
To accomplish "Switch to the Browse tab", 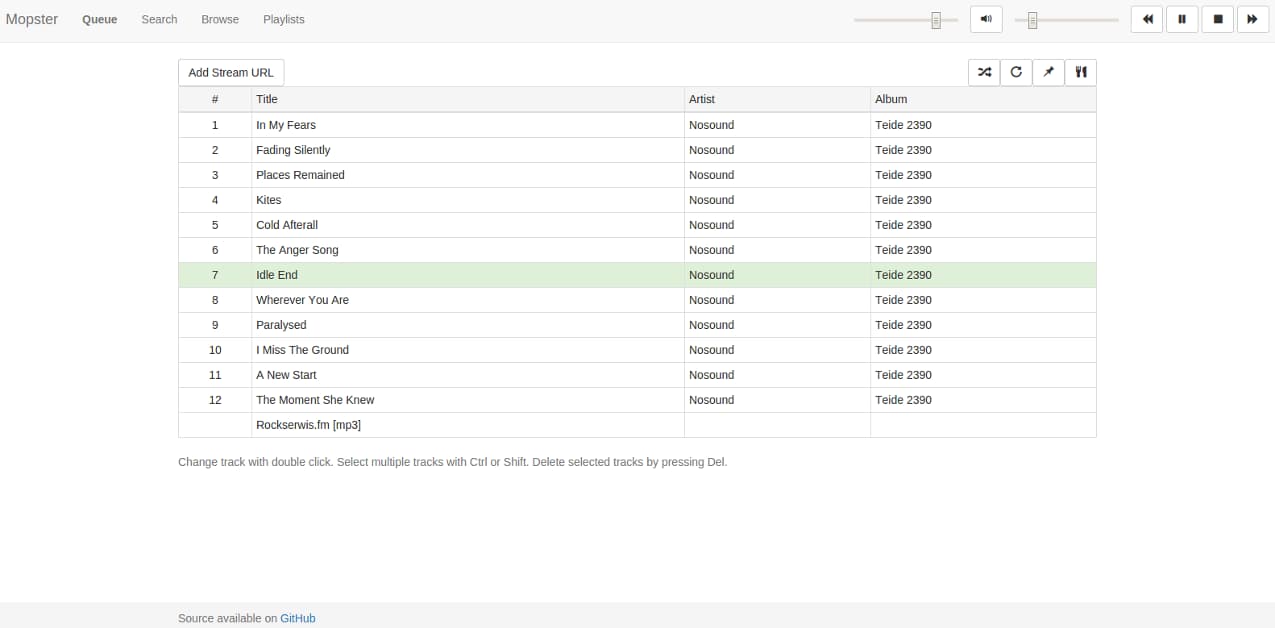I will coord(220,19).
